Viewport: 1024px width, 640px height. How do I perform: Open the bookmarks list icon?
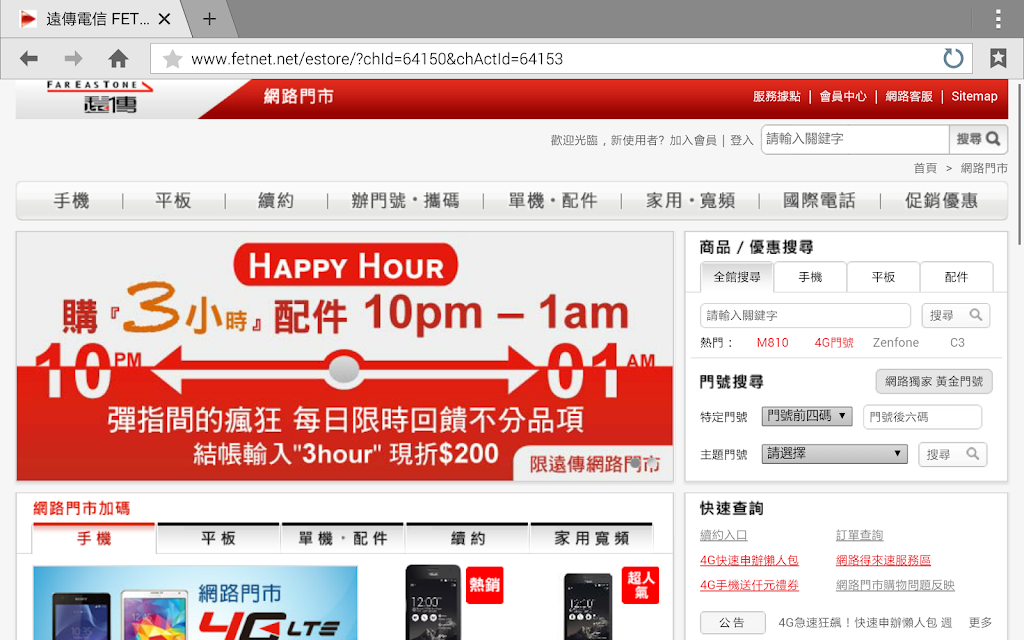[x=998, y=58]
